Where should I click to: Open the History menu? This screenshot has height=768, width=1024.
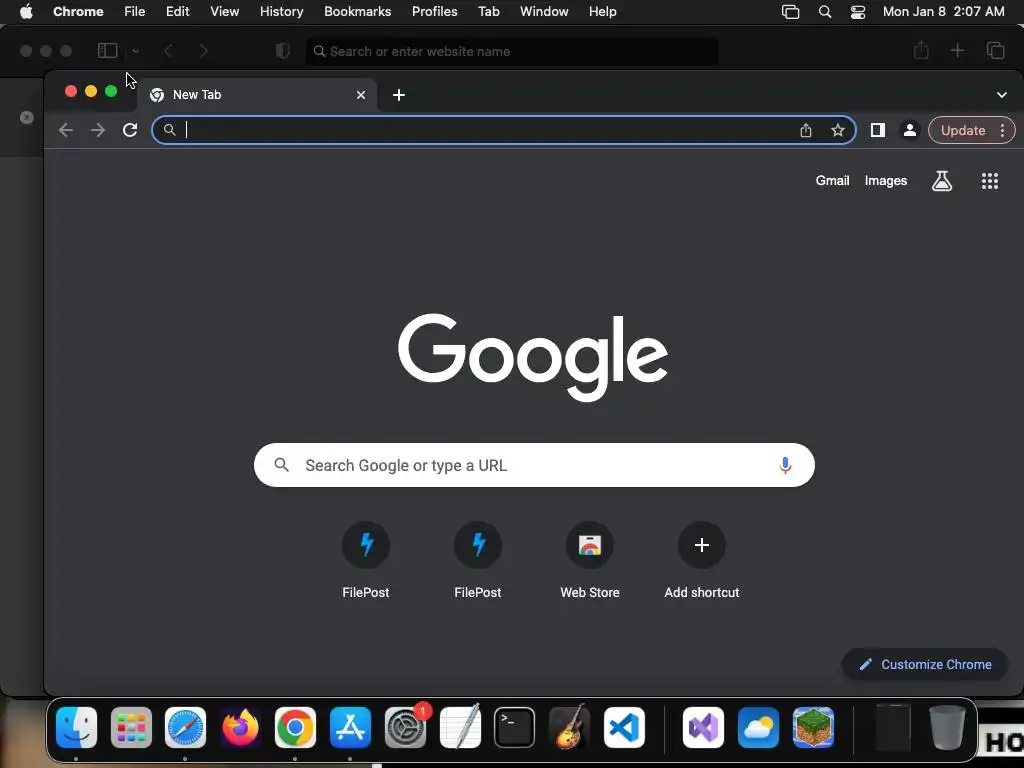point(281,12)
